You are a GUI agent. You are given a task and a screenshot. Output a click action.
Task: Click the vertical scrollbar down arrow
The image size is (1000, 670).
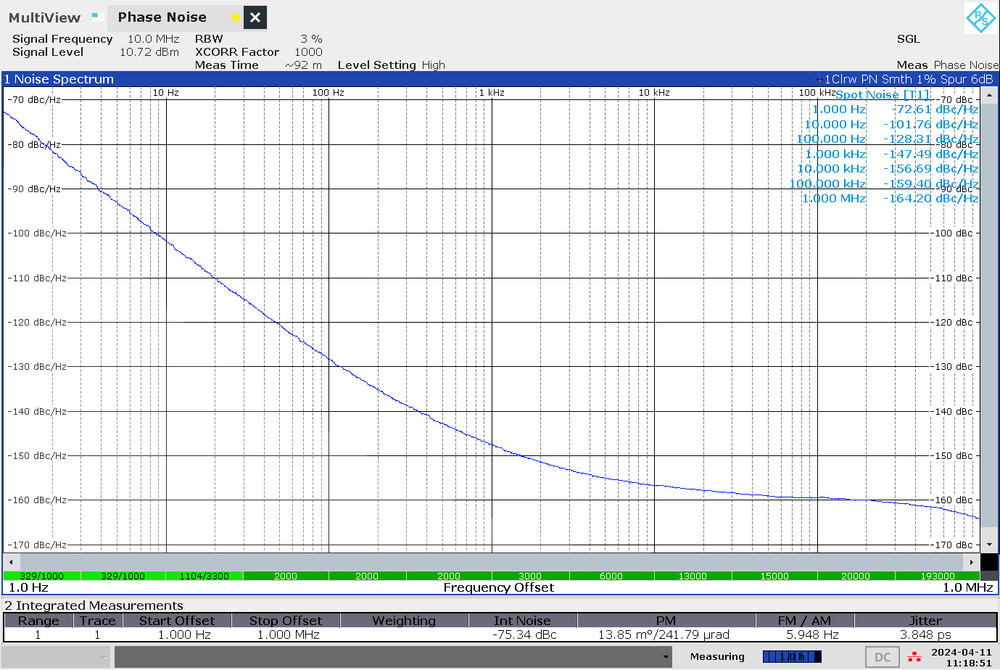[989, 544]
